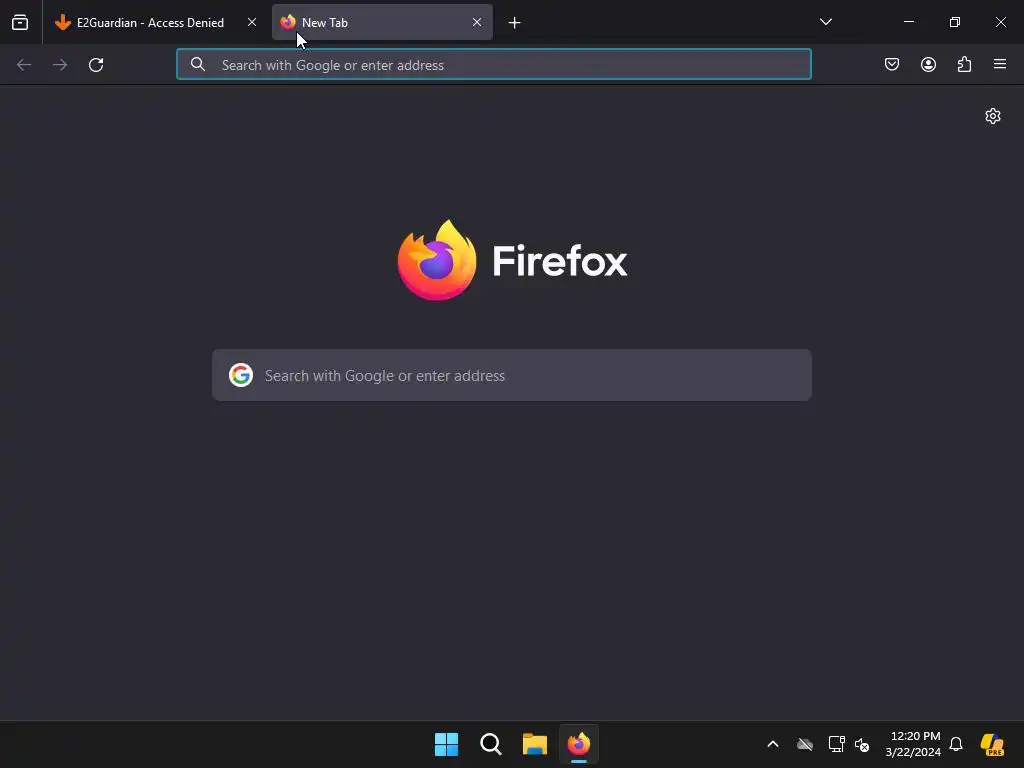
Task: Close the New Tab tab
Action: (x=477, y=22)
